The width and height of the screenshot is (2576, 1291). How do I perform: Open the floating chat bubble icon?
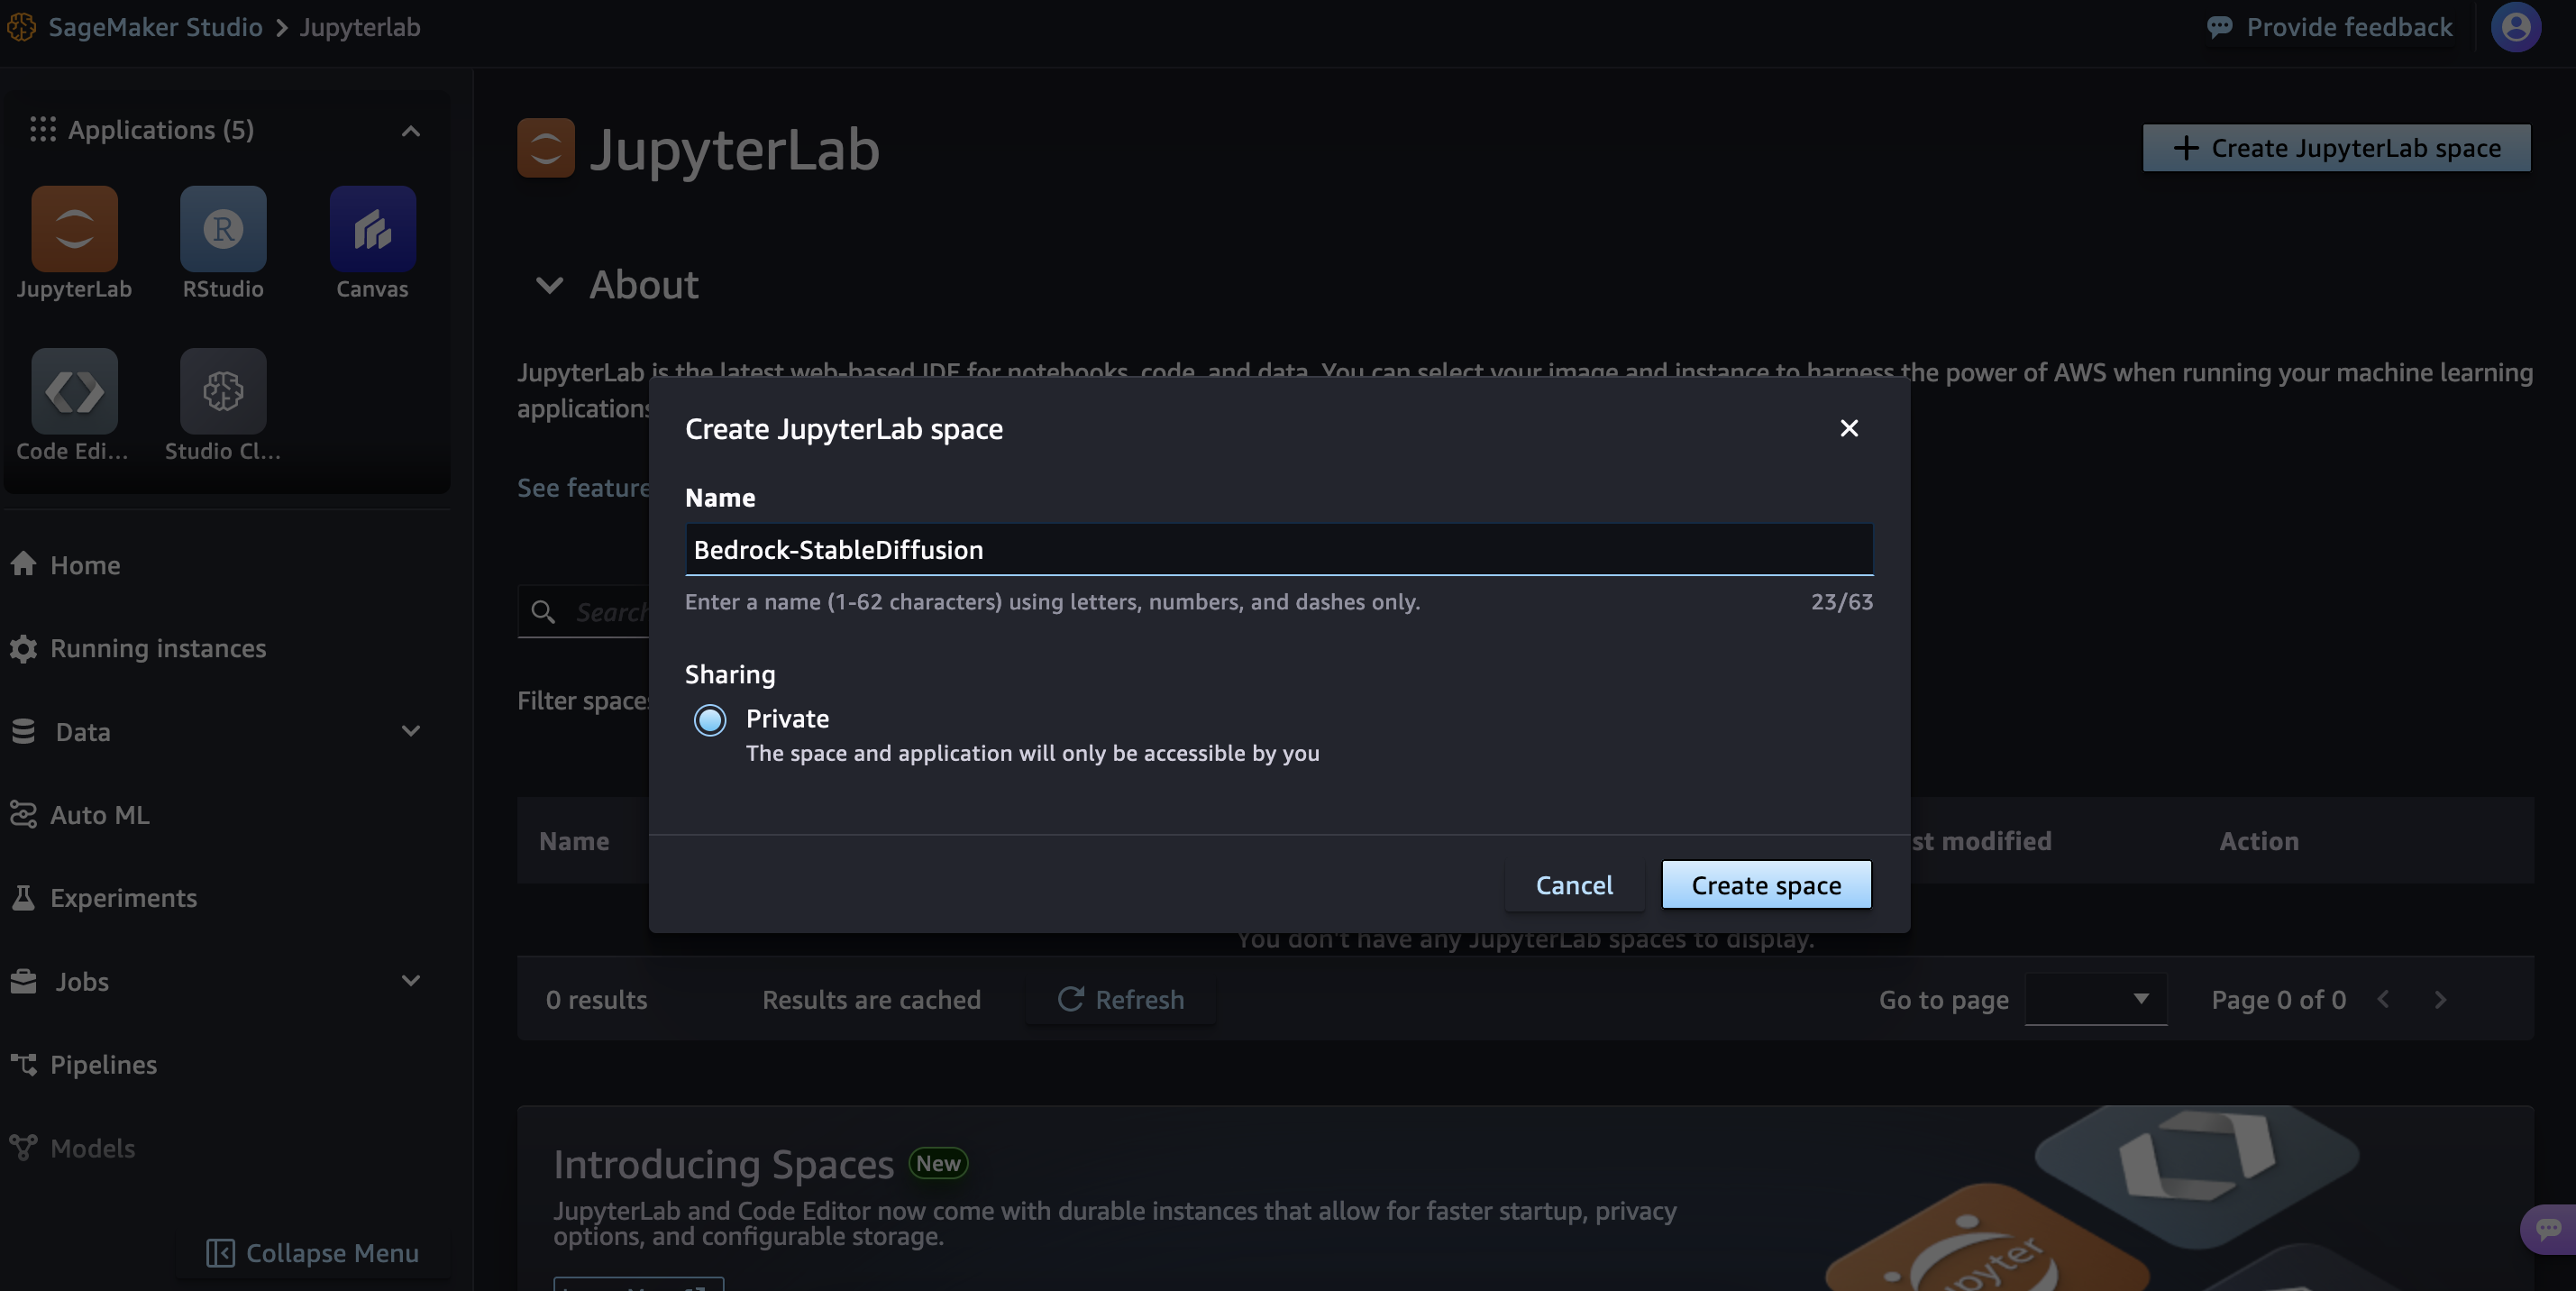pyautogui.click(x=2548, y=1228)
